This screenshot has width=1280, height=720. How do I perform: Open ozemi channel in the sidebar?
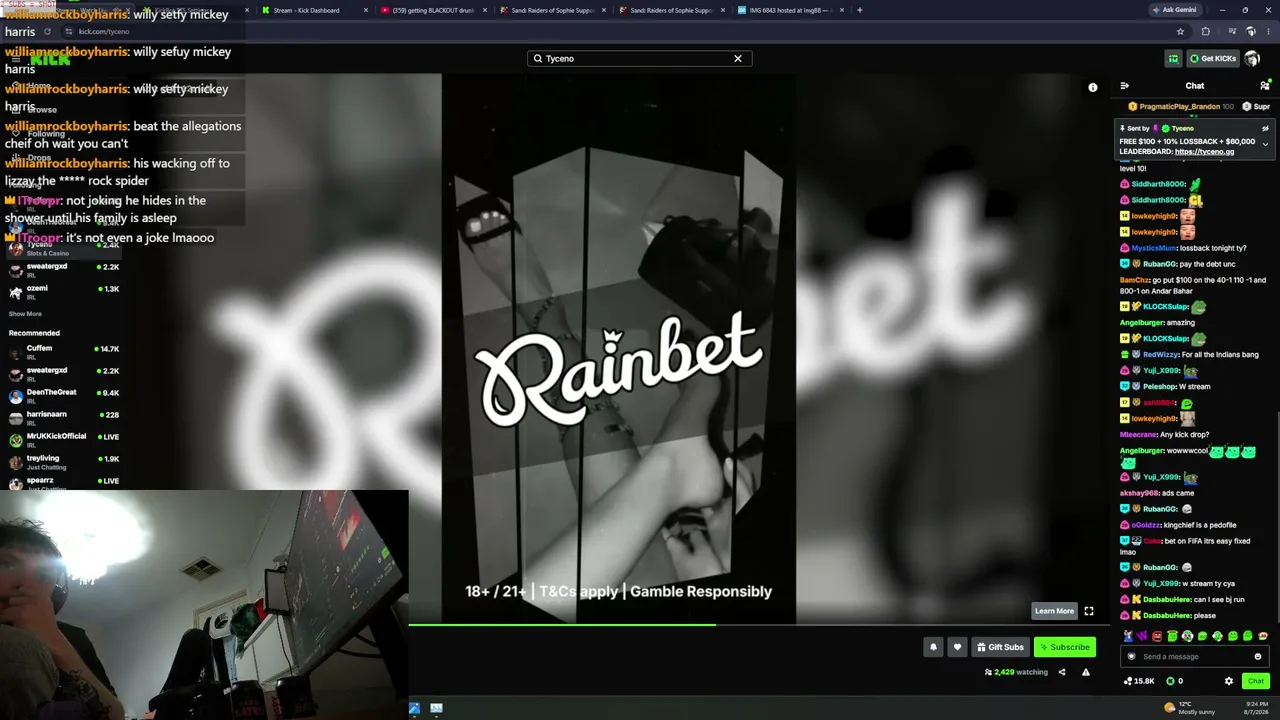[64, 292]
